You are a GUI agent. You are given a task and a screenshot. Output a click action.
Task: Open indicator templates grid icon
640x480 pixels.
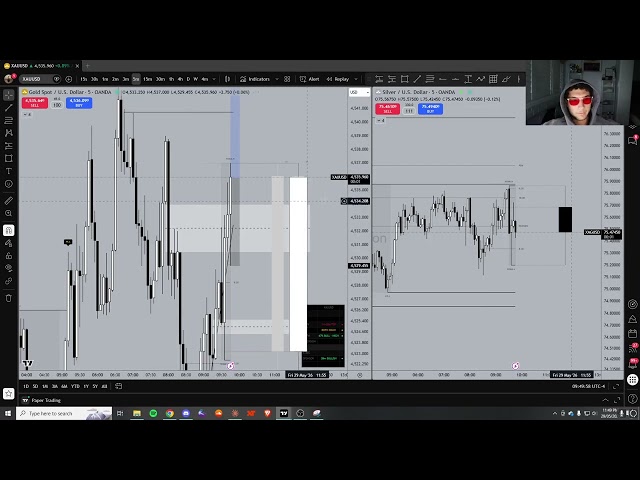coord(287,79)
